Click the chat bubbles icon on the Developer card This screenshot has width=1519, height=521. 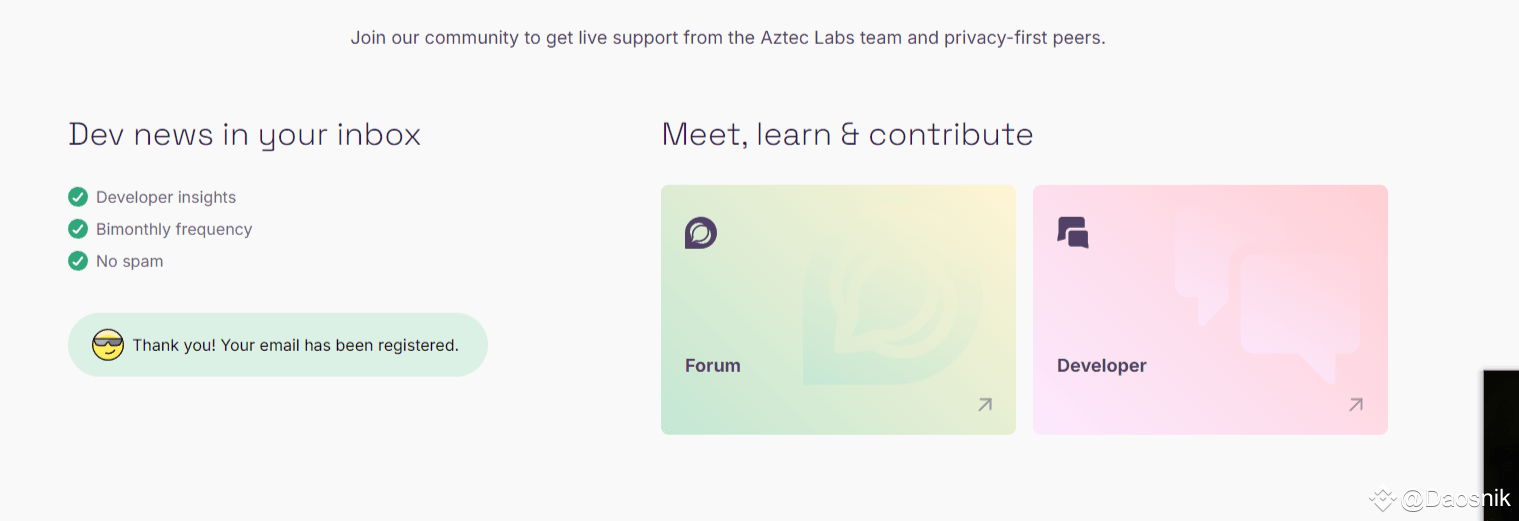click(x=1073, y=233)
